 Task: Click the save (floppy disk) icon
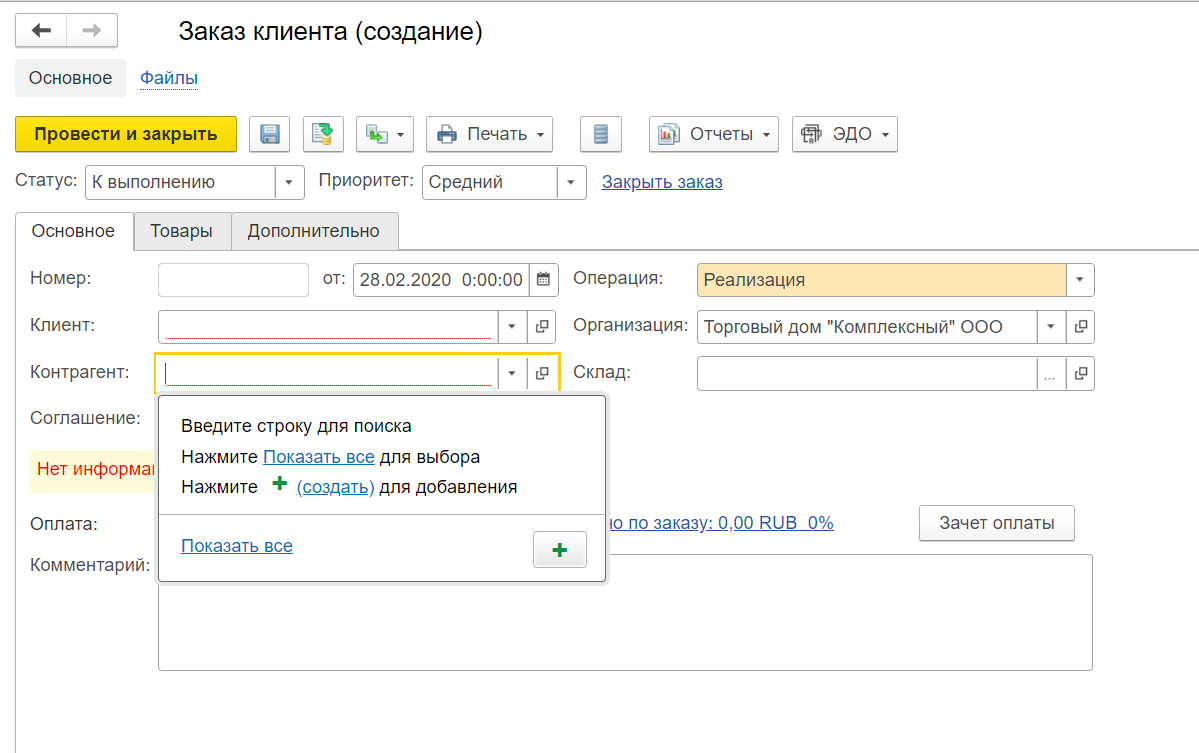click(x=269, y=134)
